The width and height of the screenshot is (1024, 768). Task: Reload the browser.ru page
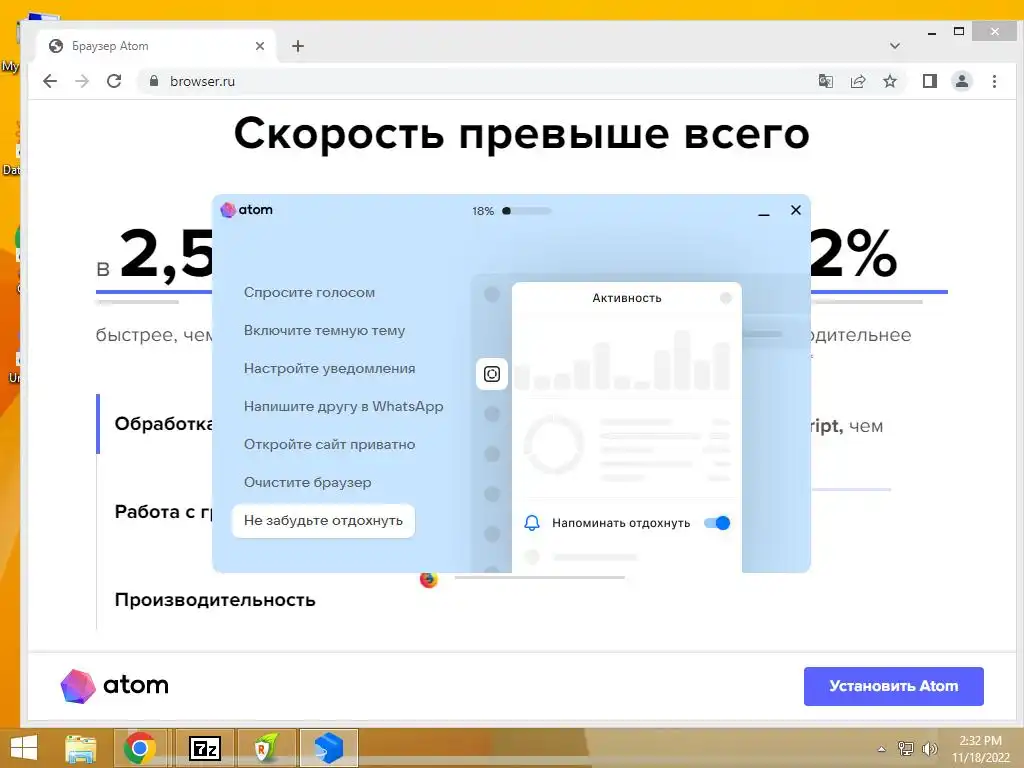114,81
